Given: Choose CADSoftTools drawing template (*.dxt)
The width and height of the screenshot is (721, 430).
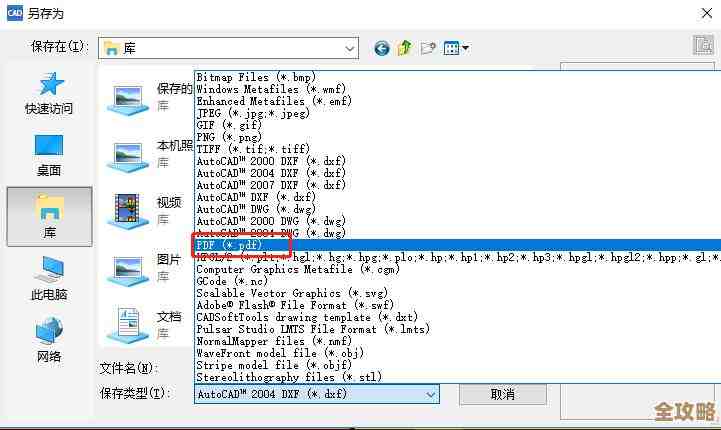Looking at the screenshot, I should tap(307, 317).
